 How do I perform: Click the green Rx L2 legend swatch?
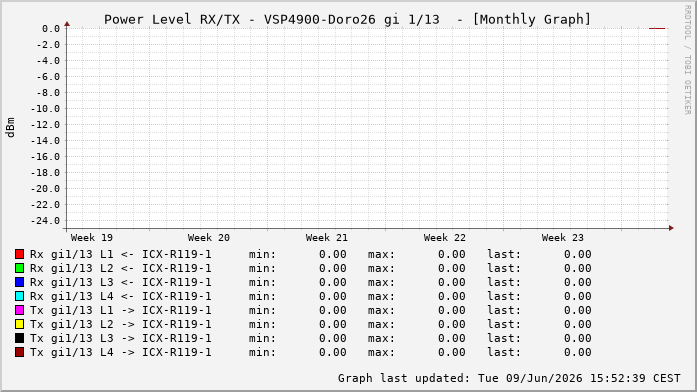[19, 268]
